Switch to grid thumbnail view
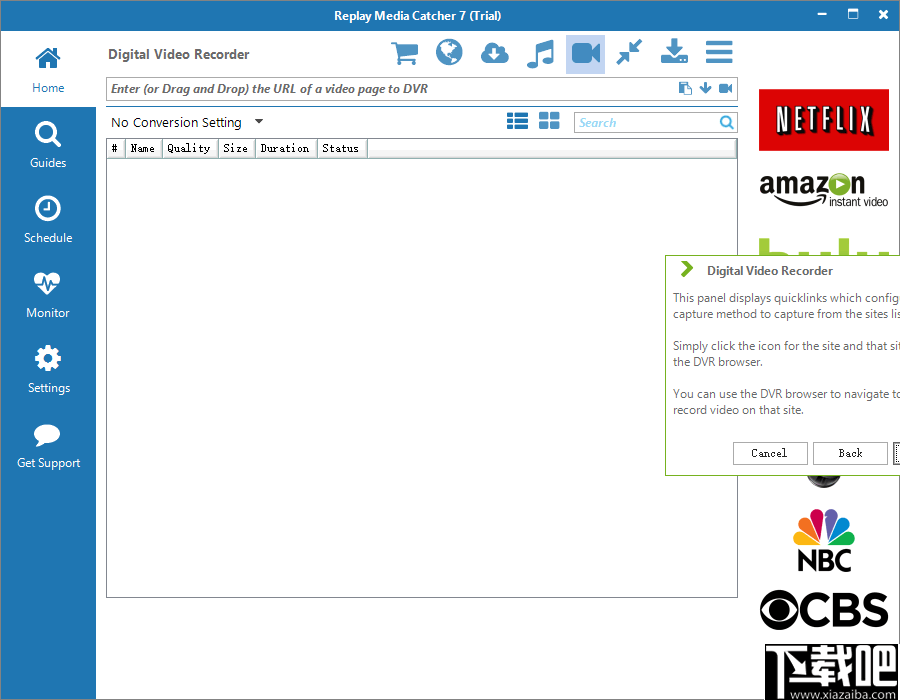This screenshot has width=900, height=700. [x=549, y=120]
